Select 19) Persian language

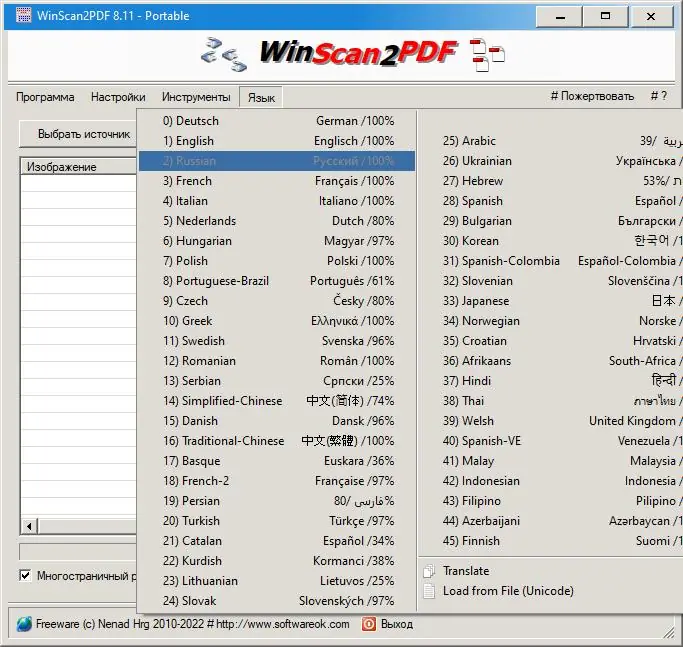(x=277, y=501)
